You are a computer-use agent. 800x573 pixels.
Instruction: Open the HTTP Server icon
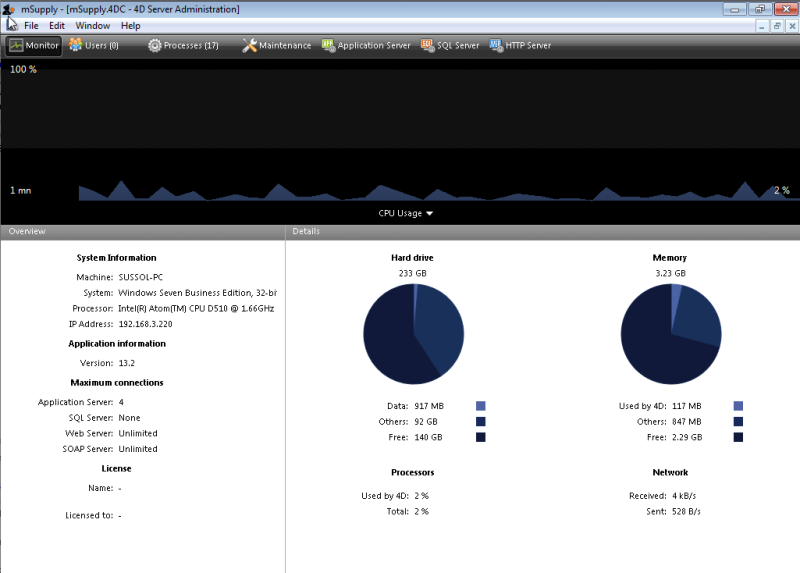(x=496, y=45)
